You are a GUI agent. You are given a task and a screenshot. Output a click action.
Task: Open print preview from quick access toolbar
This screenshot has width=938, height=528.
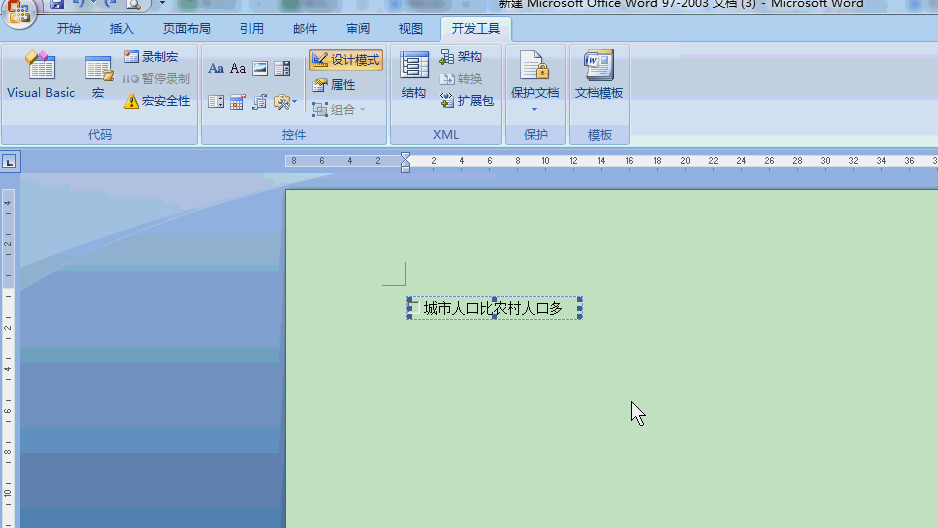click(134, 4)
